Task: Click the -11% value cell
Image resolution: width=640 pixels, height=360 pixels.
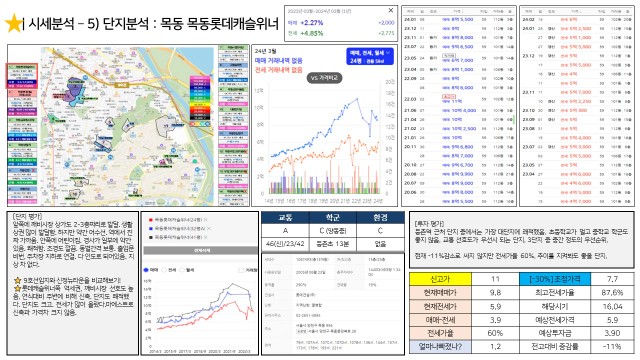Action: tap(612, 347)
